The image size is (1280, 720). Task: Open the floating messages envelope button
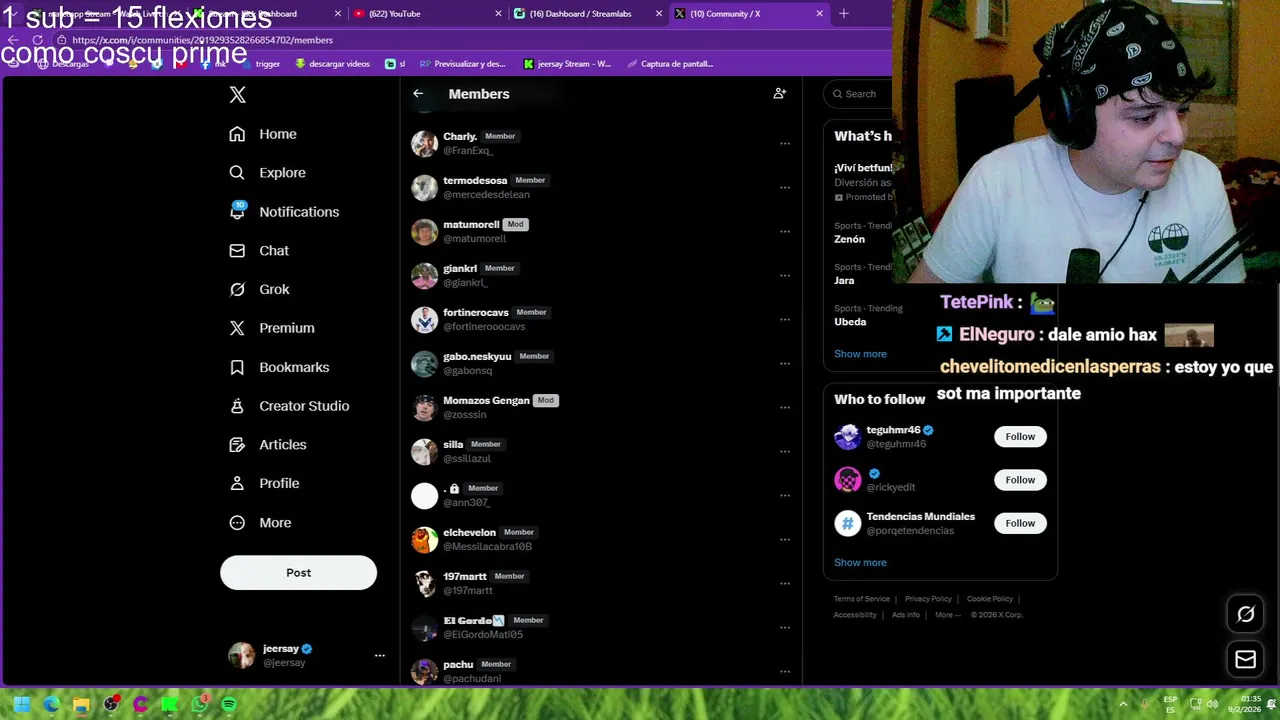click(x=1245, y=660)
